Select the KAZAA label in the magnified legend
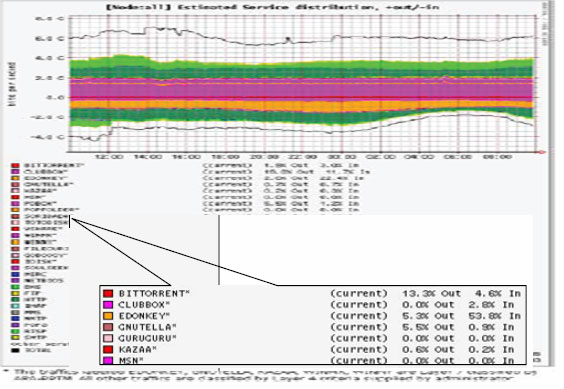This screenshot has width=564, height=389. click(137, 349)
